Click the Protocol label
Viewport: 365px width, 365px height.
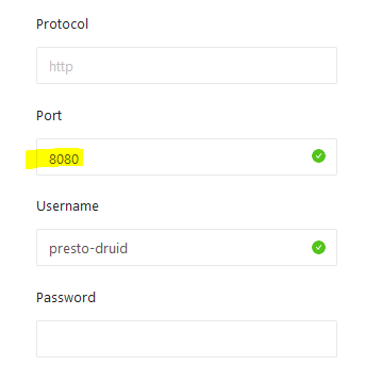[62, 24]
